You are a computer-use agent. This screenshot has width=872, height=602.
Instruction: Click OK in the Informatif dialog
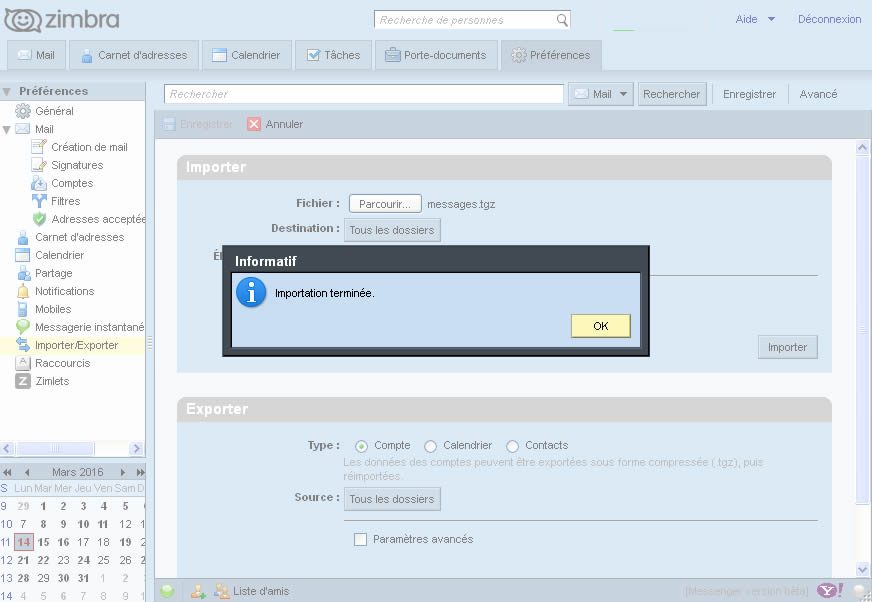[600, 326]
